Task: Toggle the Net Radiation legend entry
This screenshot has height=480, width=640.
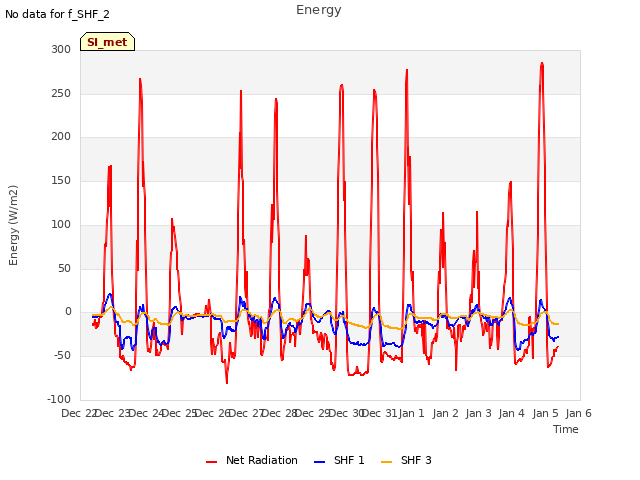Action: point(252,460)
